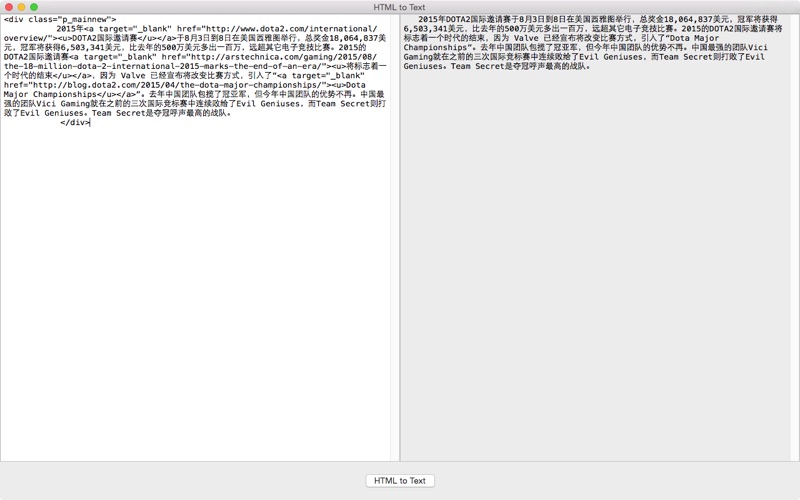Click the left pane vertical scrollbar

point(394,238)
